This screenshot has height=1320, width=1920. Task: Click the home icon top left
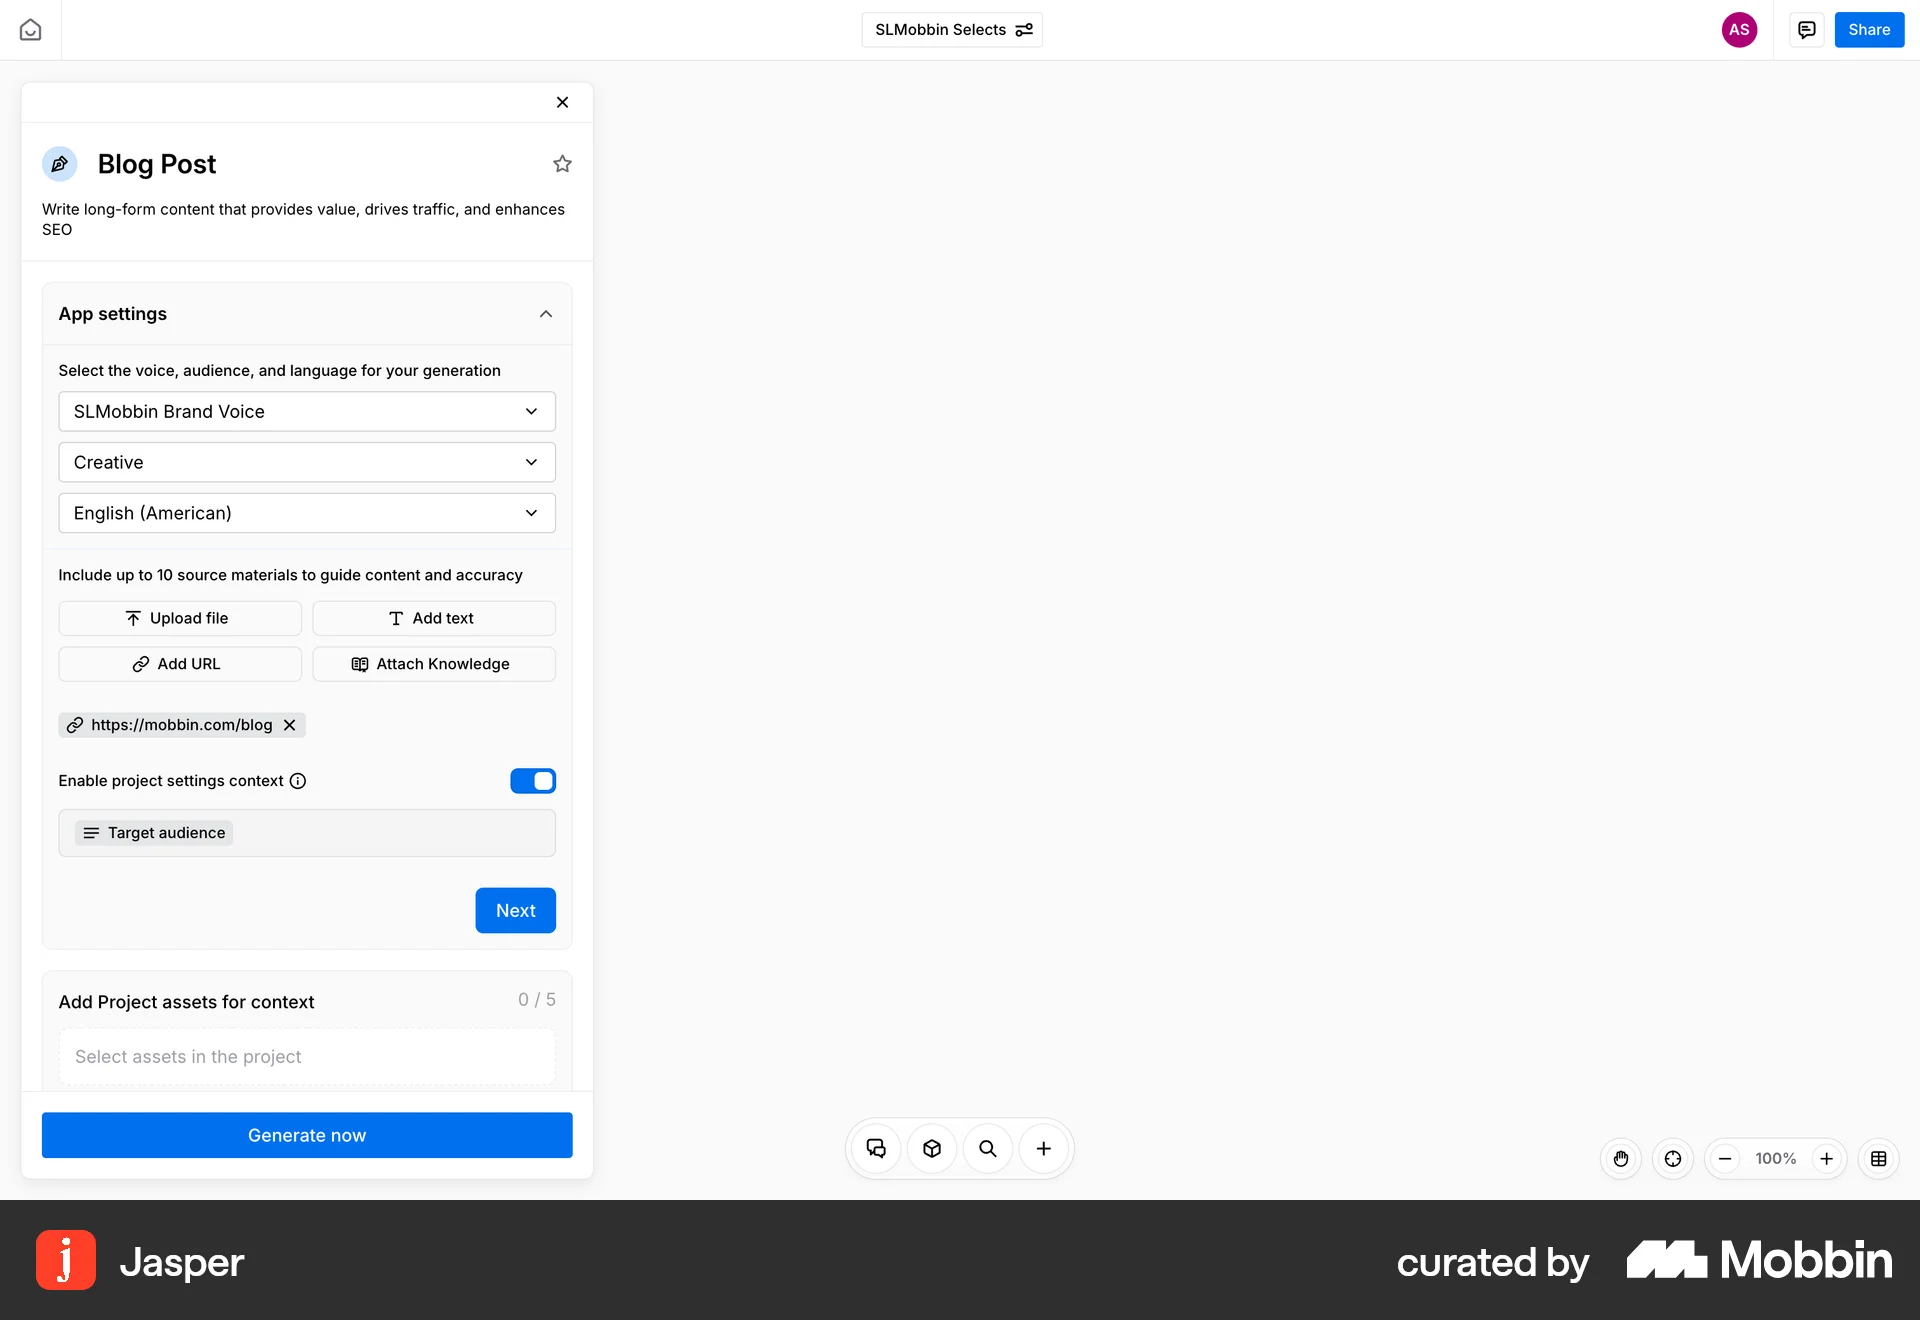click(30, 29)
